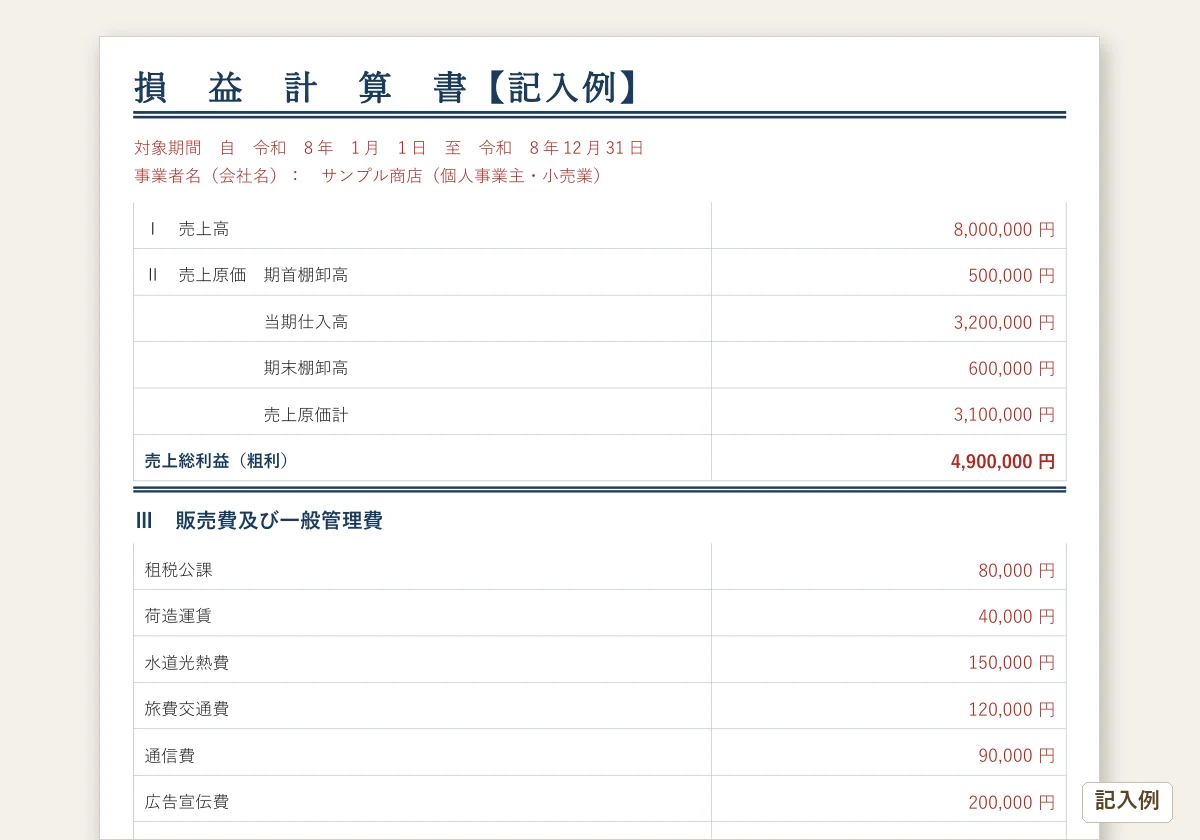Click the 8,000,000 円 sales amount
This screenshot has height=840, width=1200.
tap(1004, 229)
